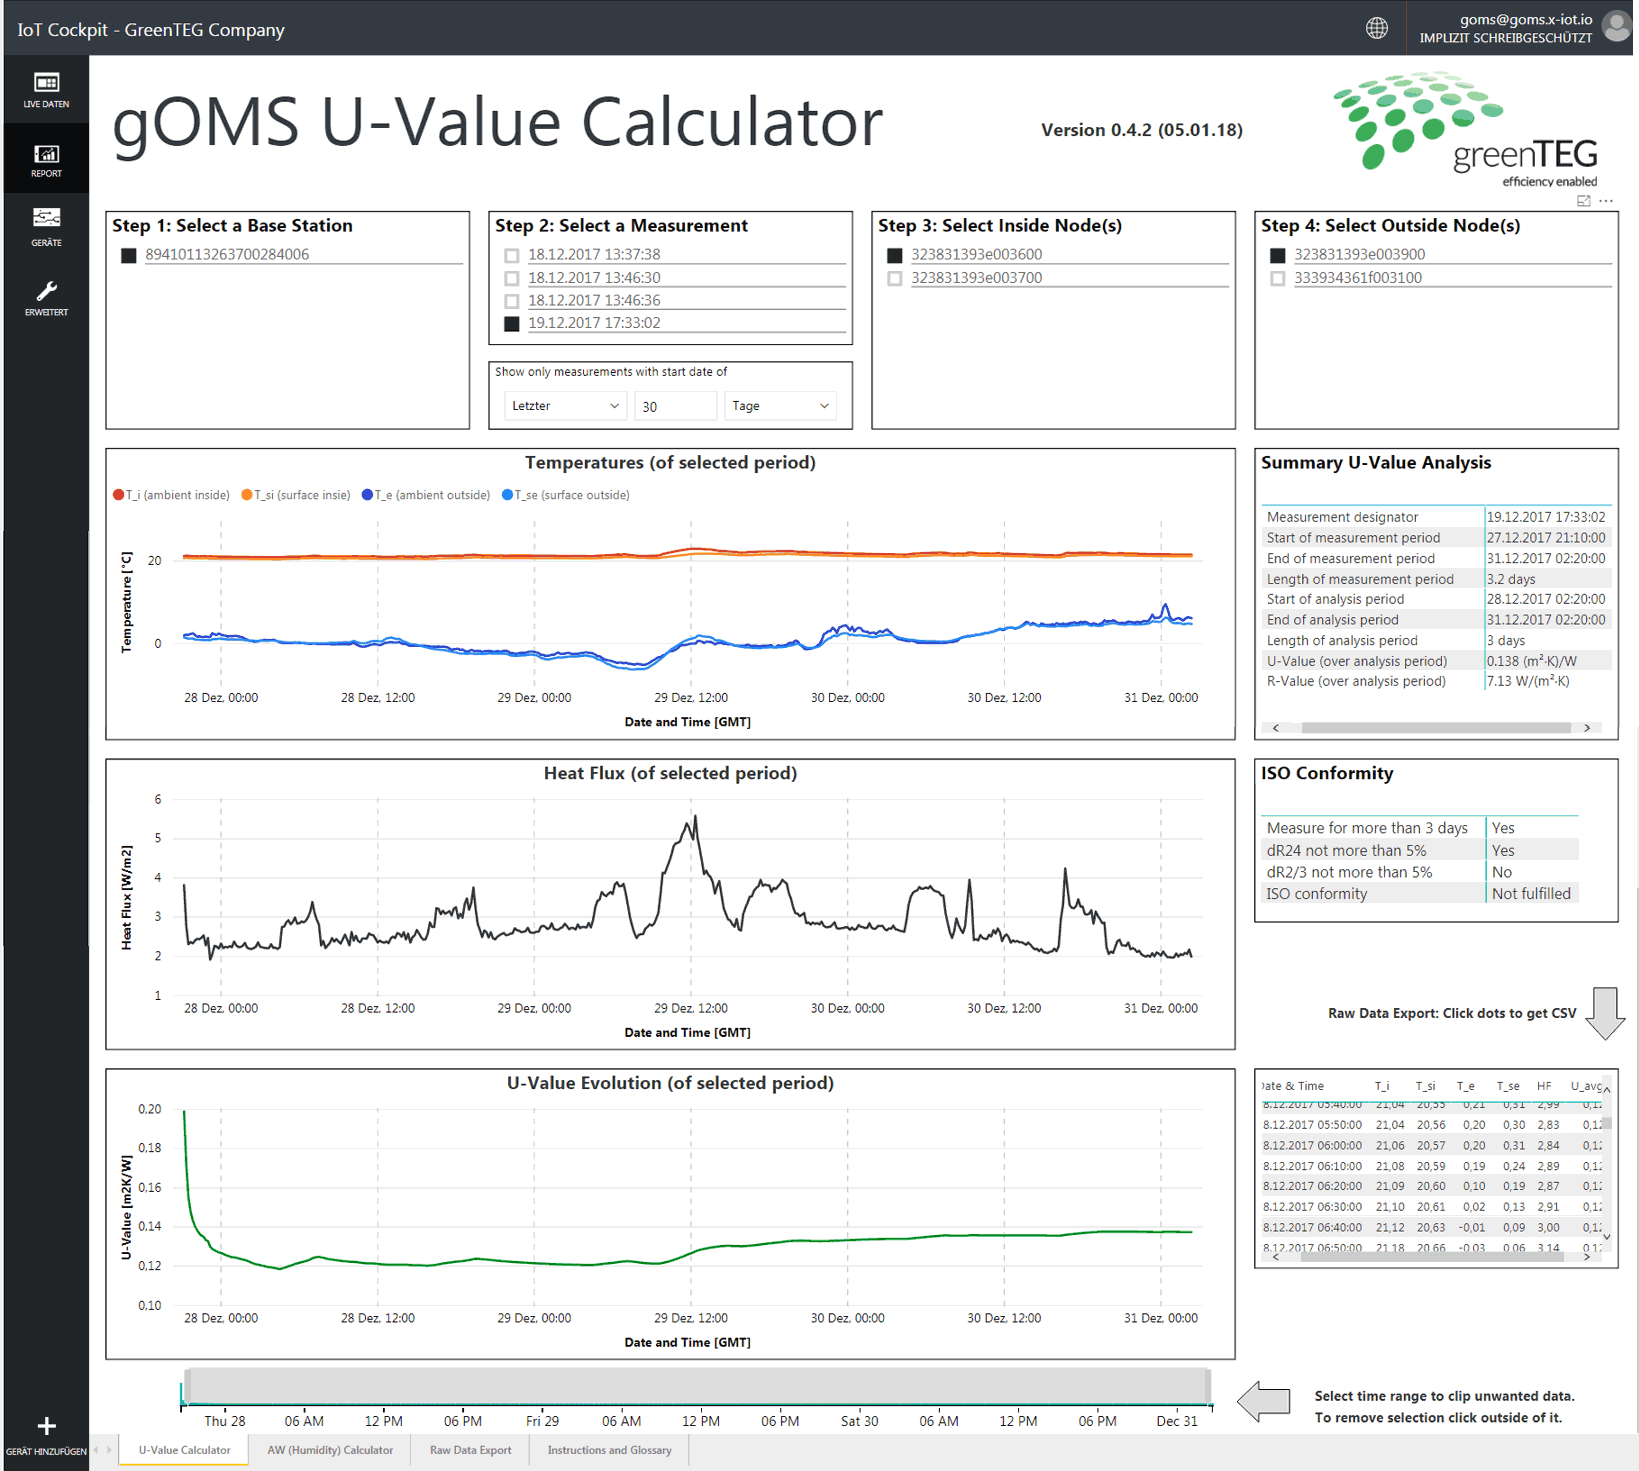Click the focus mode icon under logo
This screenshot has height=1471, width=1639.
click(1583, 201)
